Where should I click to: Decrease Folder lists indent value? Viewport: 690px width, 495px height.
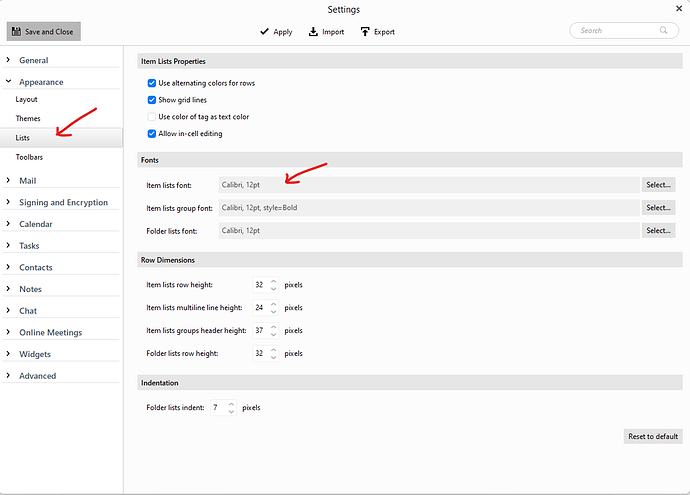point(231,412)
